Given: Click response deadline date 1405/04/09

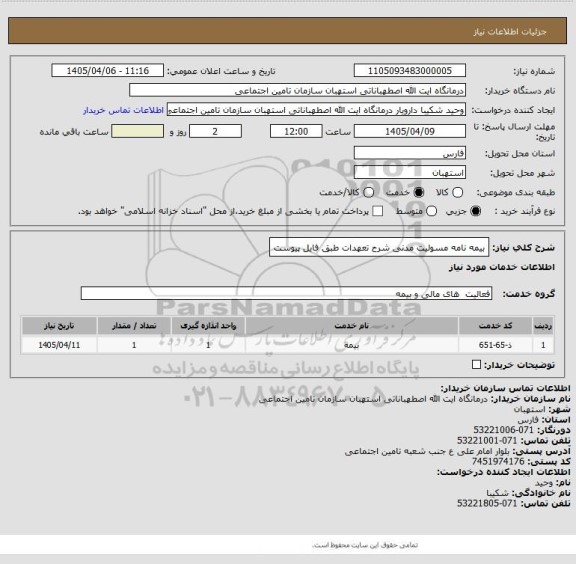Looking at the screenshot, I should [410, 131].
